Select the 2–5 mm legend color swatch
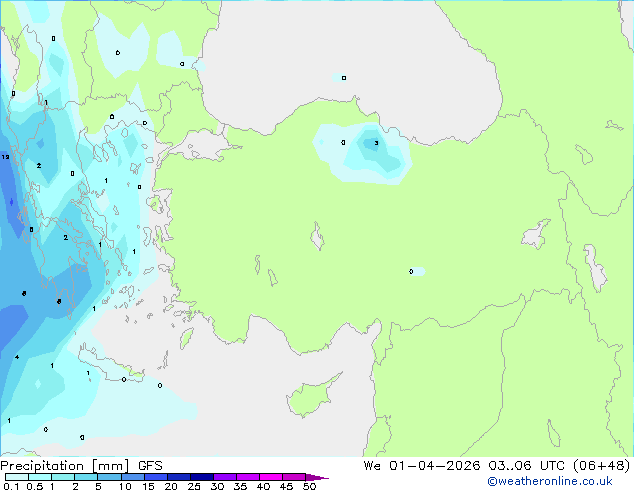 [x=86, y=477]
